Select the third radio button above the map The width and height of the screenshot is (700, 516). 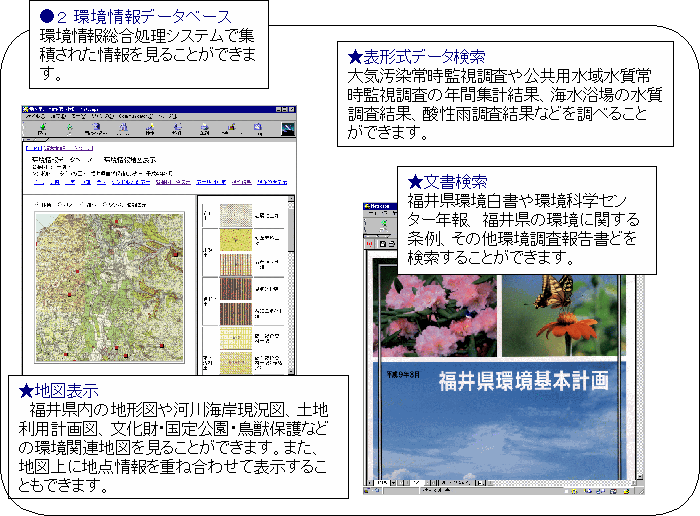(x=82, y=205)
